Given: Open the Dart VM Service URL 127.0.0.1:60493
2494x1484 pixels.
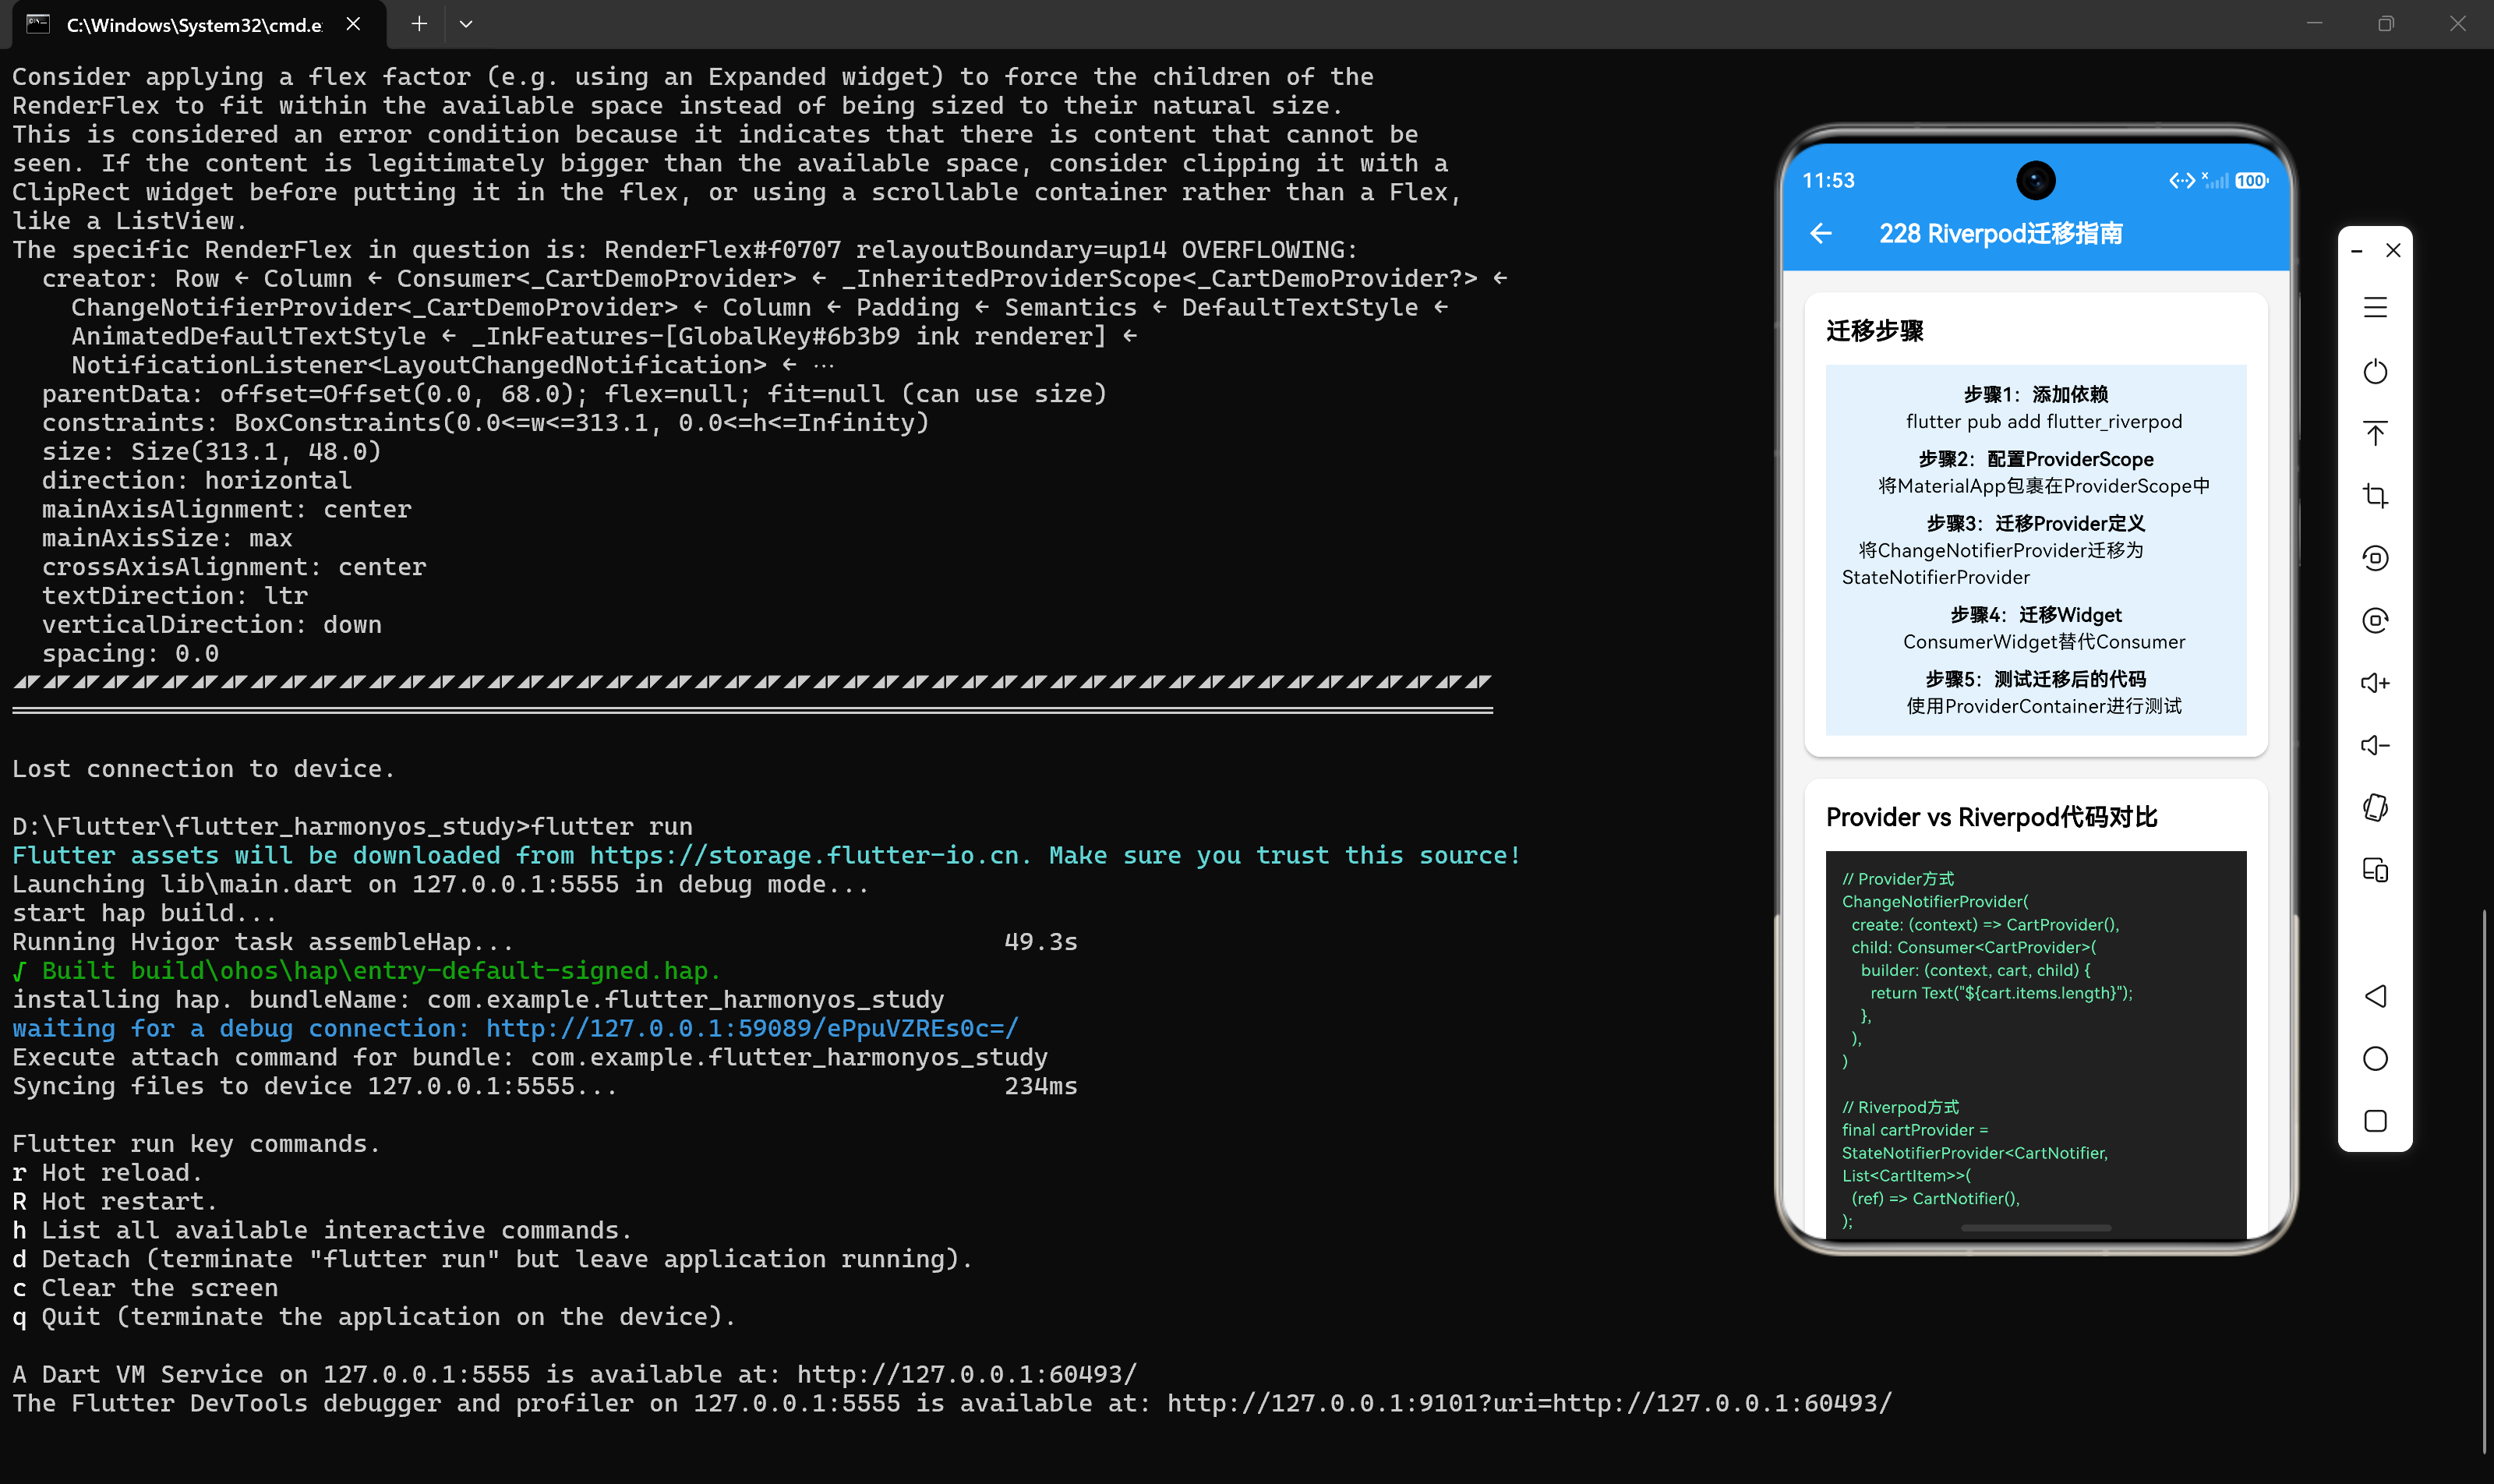Looking at the screenshot, I should click(x=967, y=1375).
